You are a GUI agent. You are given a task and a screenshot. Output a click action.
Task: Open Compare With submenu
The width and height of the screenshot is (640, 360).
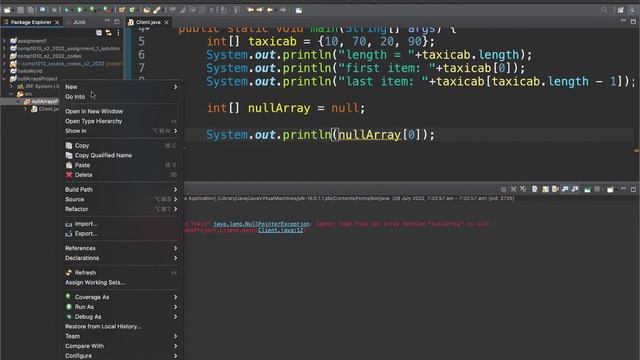121,346
